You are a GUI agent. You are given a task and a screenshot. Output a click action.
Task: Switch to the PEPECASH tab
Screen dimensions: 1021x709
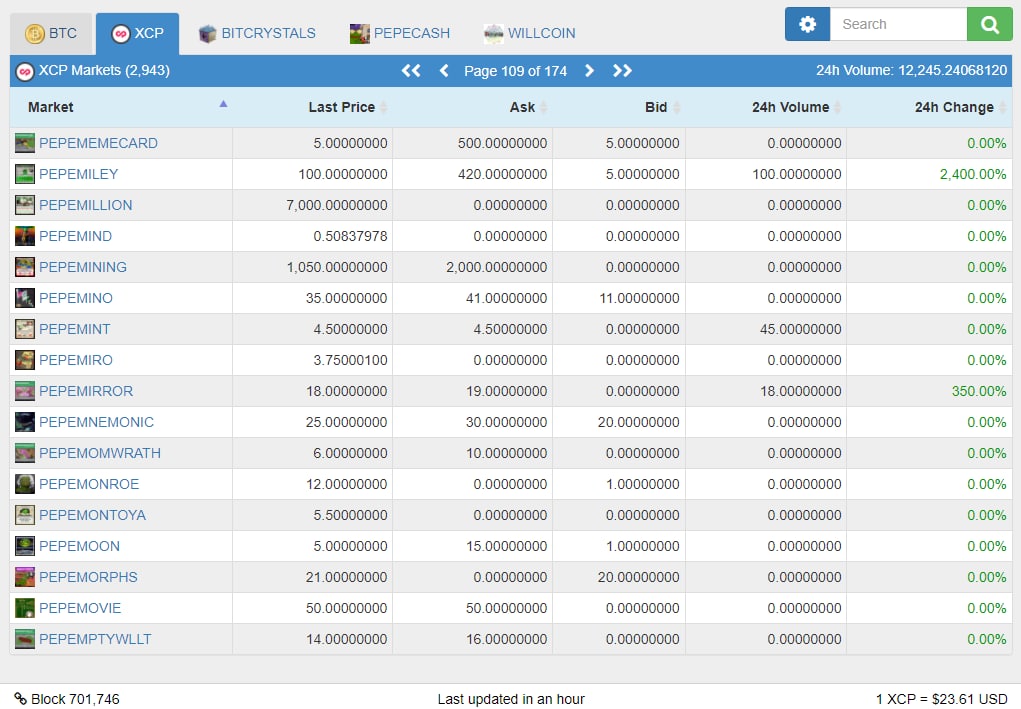tap(400, 33)
